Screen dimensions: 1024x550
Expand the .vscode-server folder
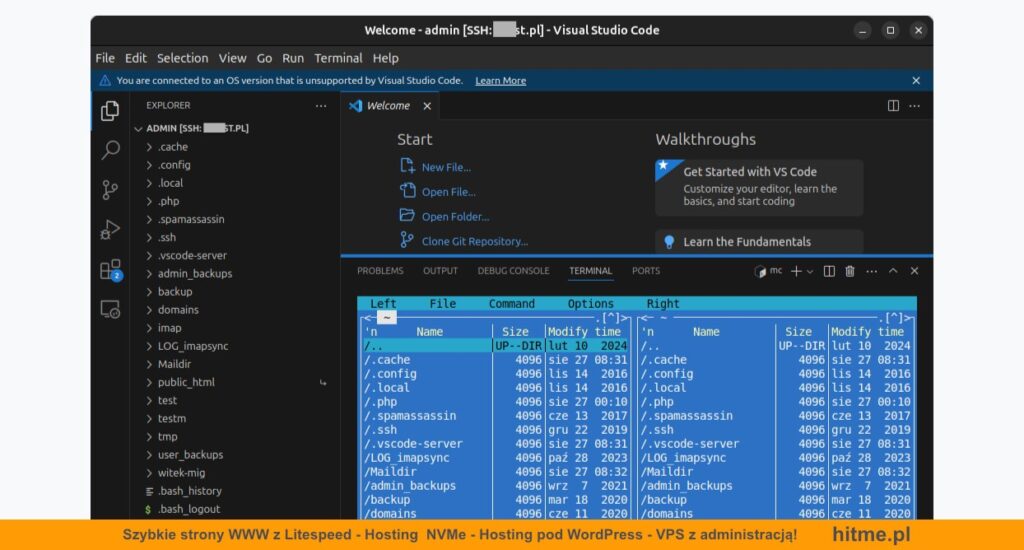[x=150, y=255]
